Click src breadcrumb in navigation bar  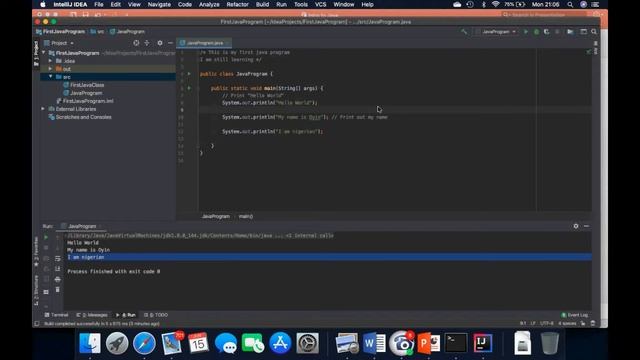97,31
